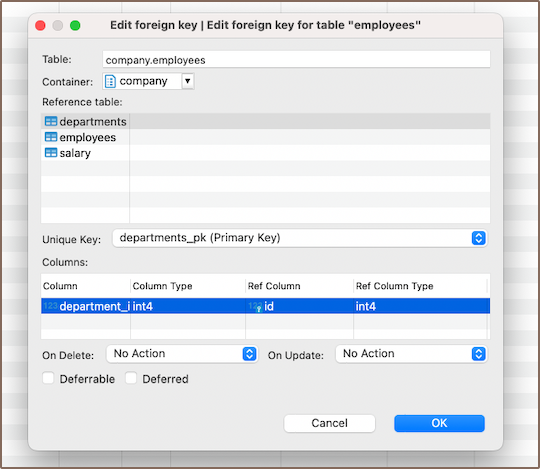Image resolution: width=540 pixels, height=469 pixels.
Task: Open the Container dropdown arrow
Action: click(x=187, y=81)
